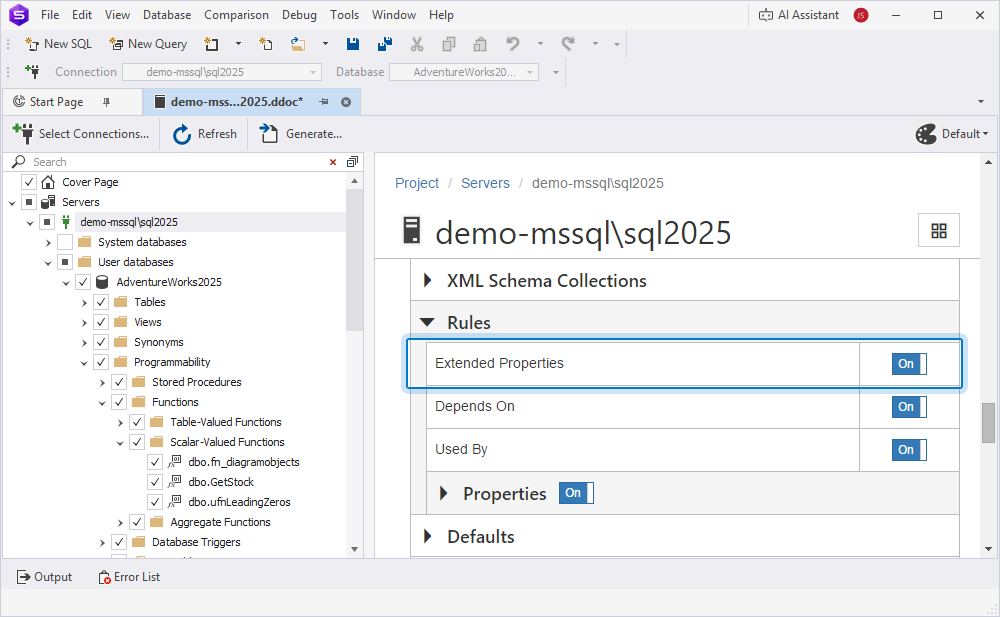Click the collapse all tree icon
The image size is (1000, 617).
point(352,161)
